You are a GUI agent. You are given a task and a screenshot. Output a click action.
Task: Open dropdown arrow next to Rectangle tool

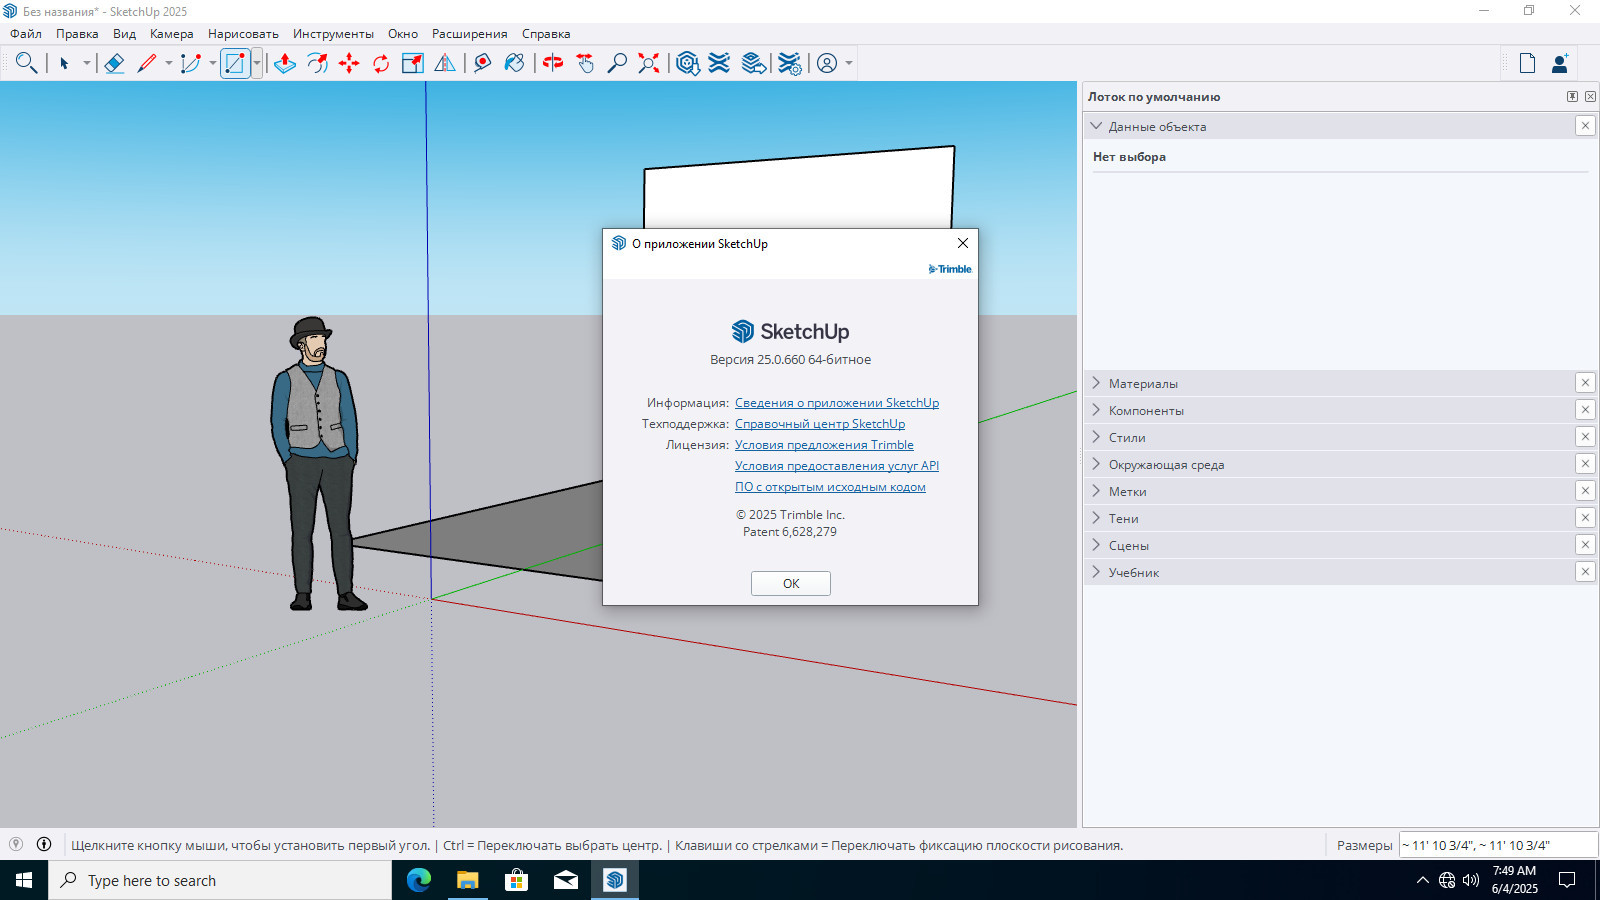pyautogui.click(x=257, y=63)
